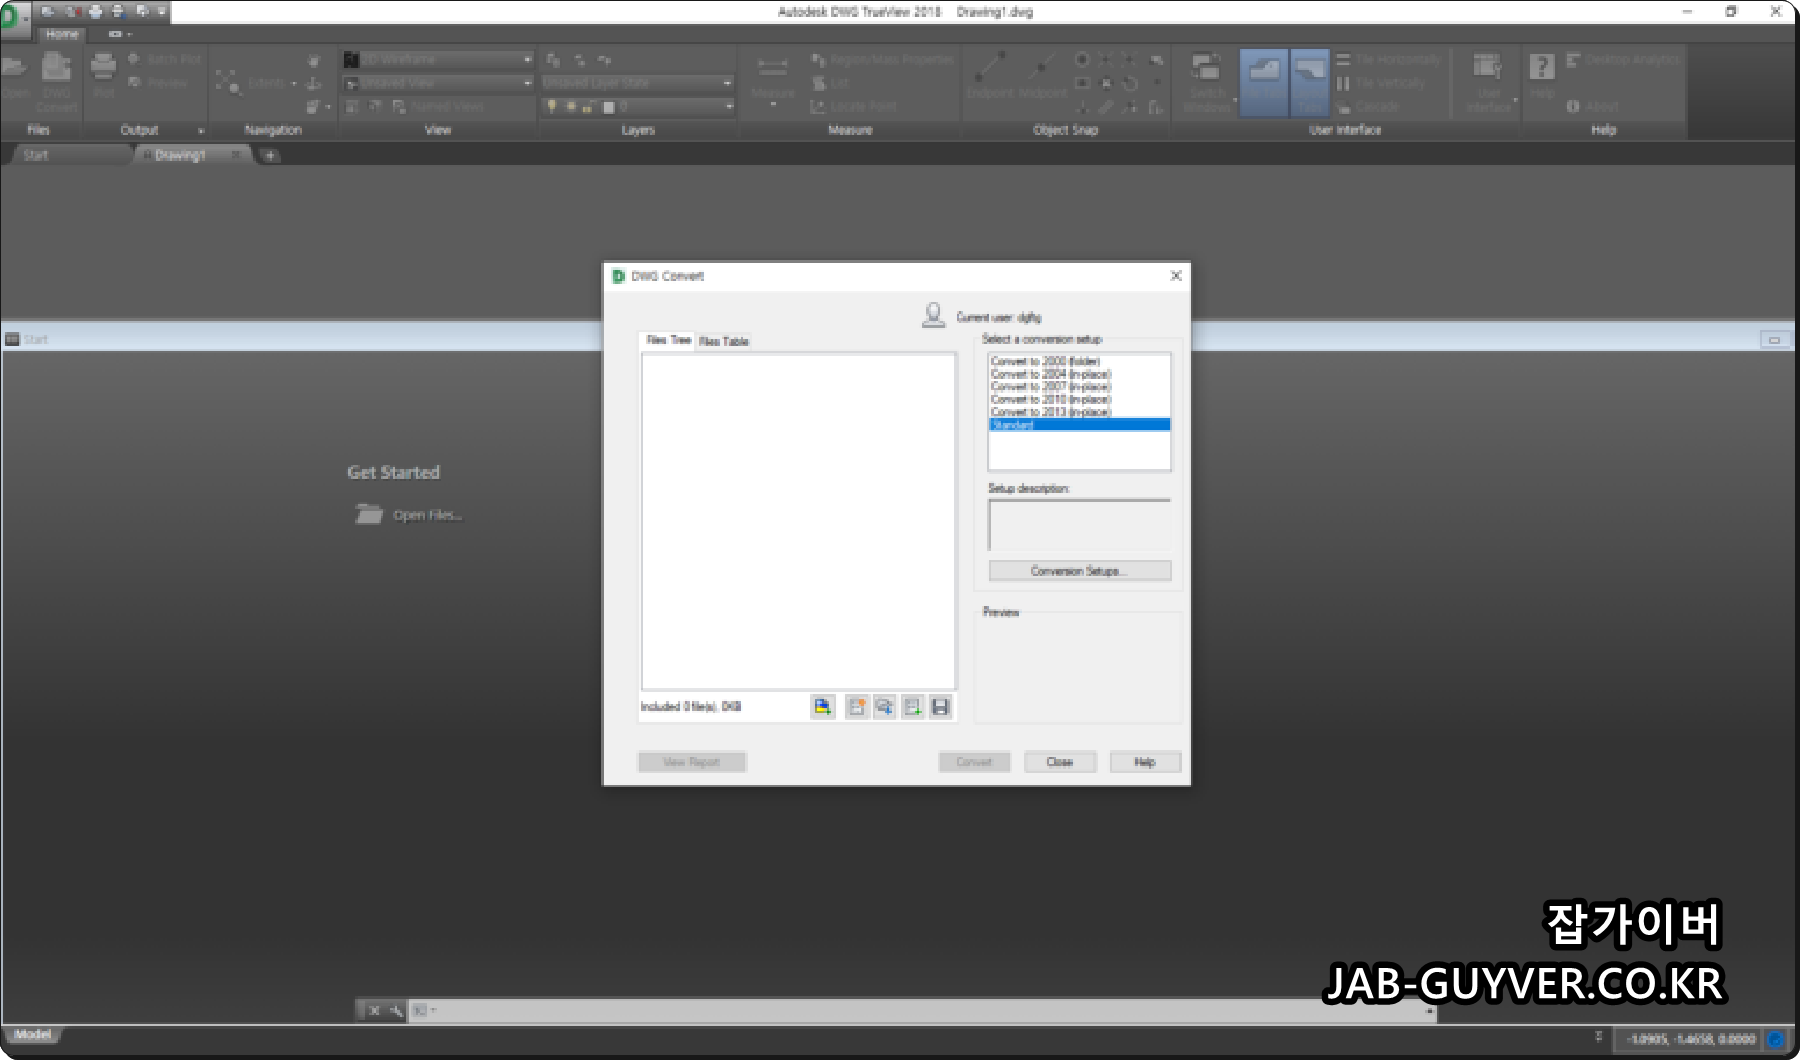Toggle the layer lightbulb on/off icon

coord(551,106)
